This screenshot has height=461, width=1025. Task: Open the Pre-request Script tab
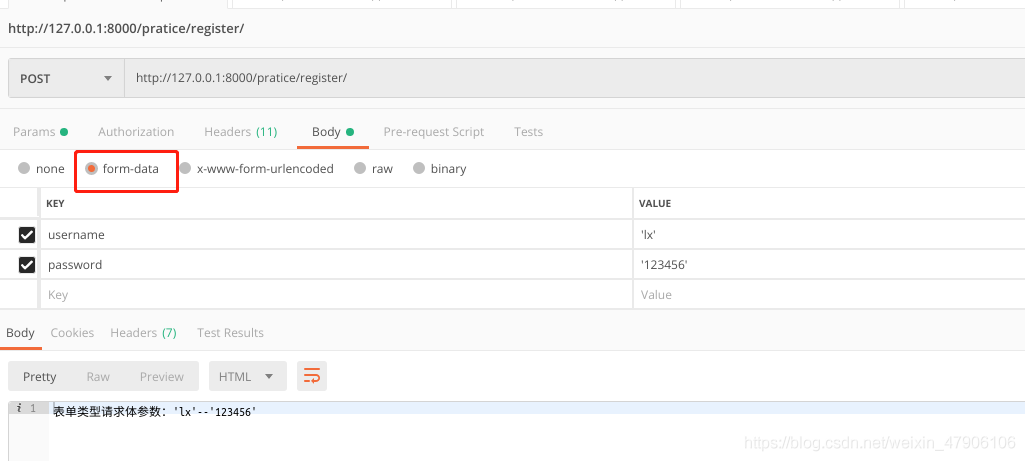click(434, 132)
